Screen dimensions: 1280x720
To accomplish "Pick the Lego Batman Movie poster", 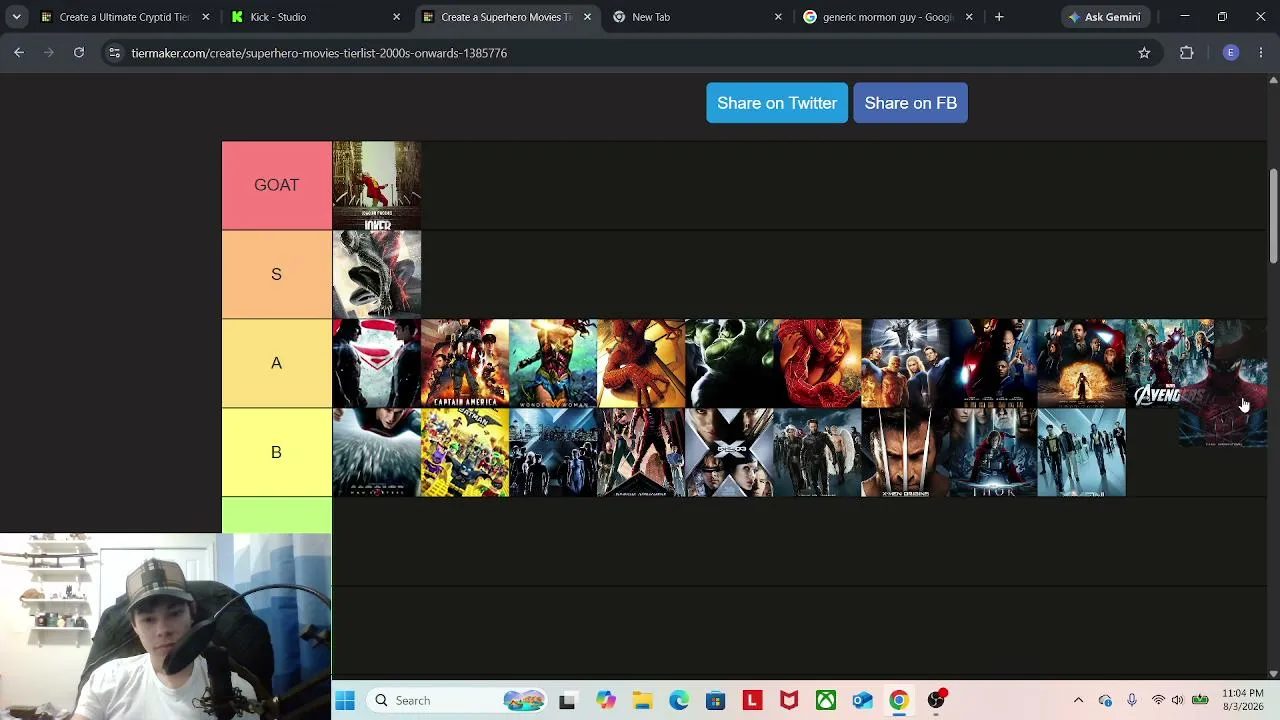I will coord(465,452).
